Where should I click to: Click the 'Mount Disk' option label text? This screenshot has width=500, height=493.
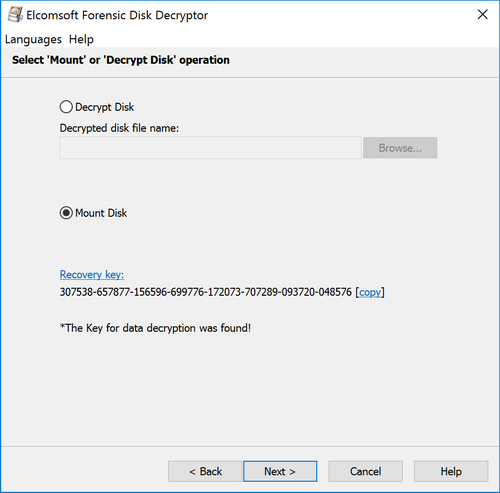point(101,213)
